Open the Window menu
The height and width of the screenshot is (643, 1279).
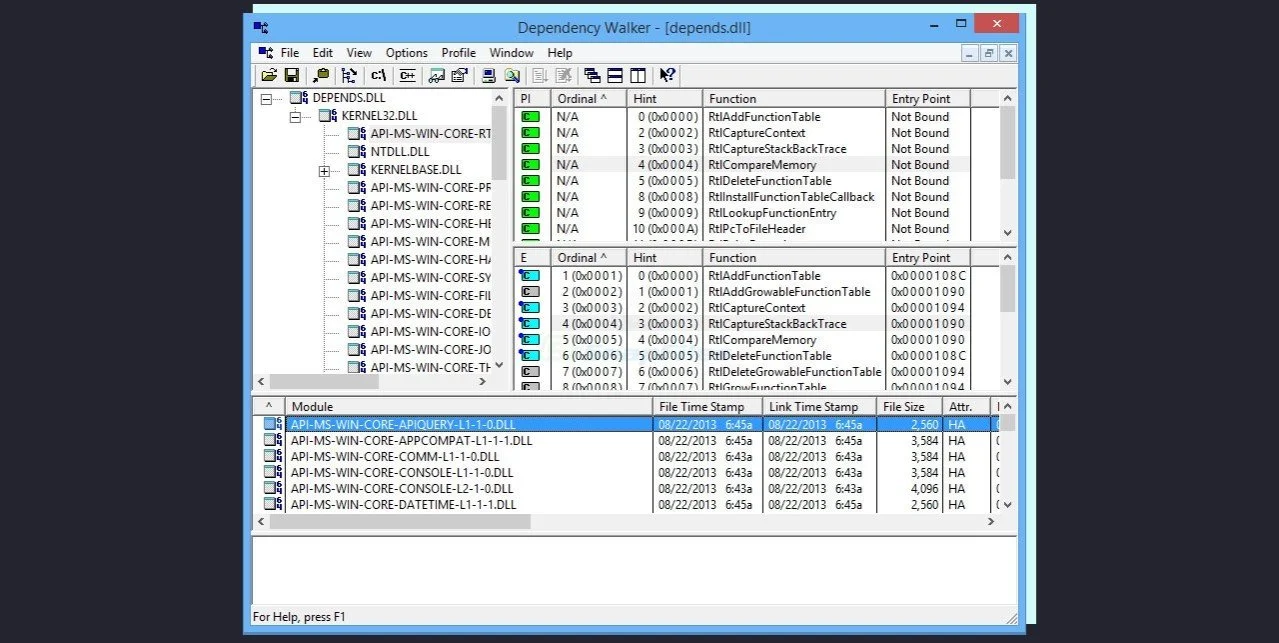click(511, 53)
